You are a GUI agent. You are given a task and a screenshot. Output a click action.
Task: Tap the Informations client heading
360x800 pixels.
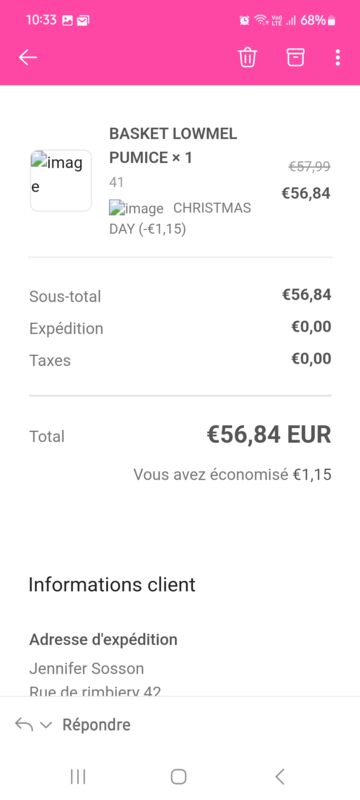tap(112, 585)
